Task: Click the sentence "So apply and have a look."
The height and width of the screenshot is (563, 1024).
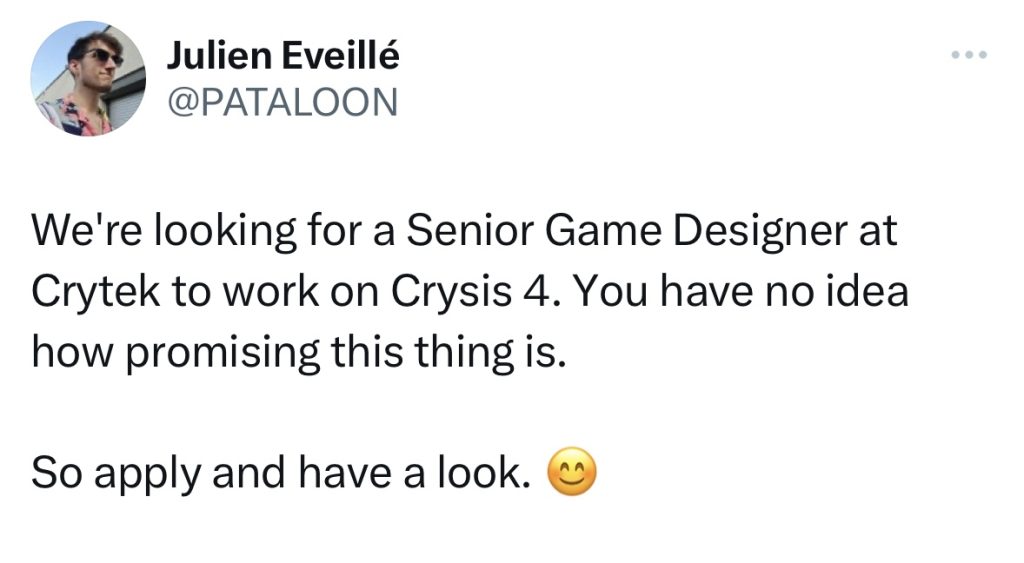Action: pos(281,473)
